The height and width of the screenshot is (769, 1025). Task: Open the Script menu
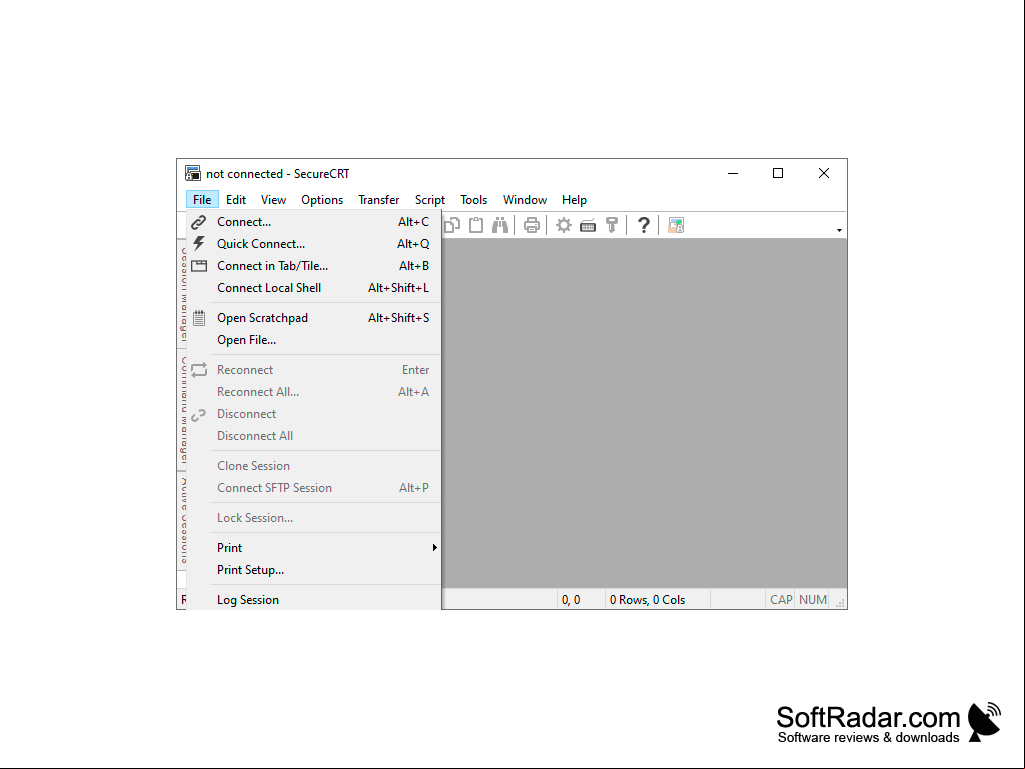429,200
